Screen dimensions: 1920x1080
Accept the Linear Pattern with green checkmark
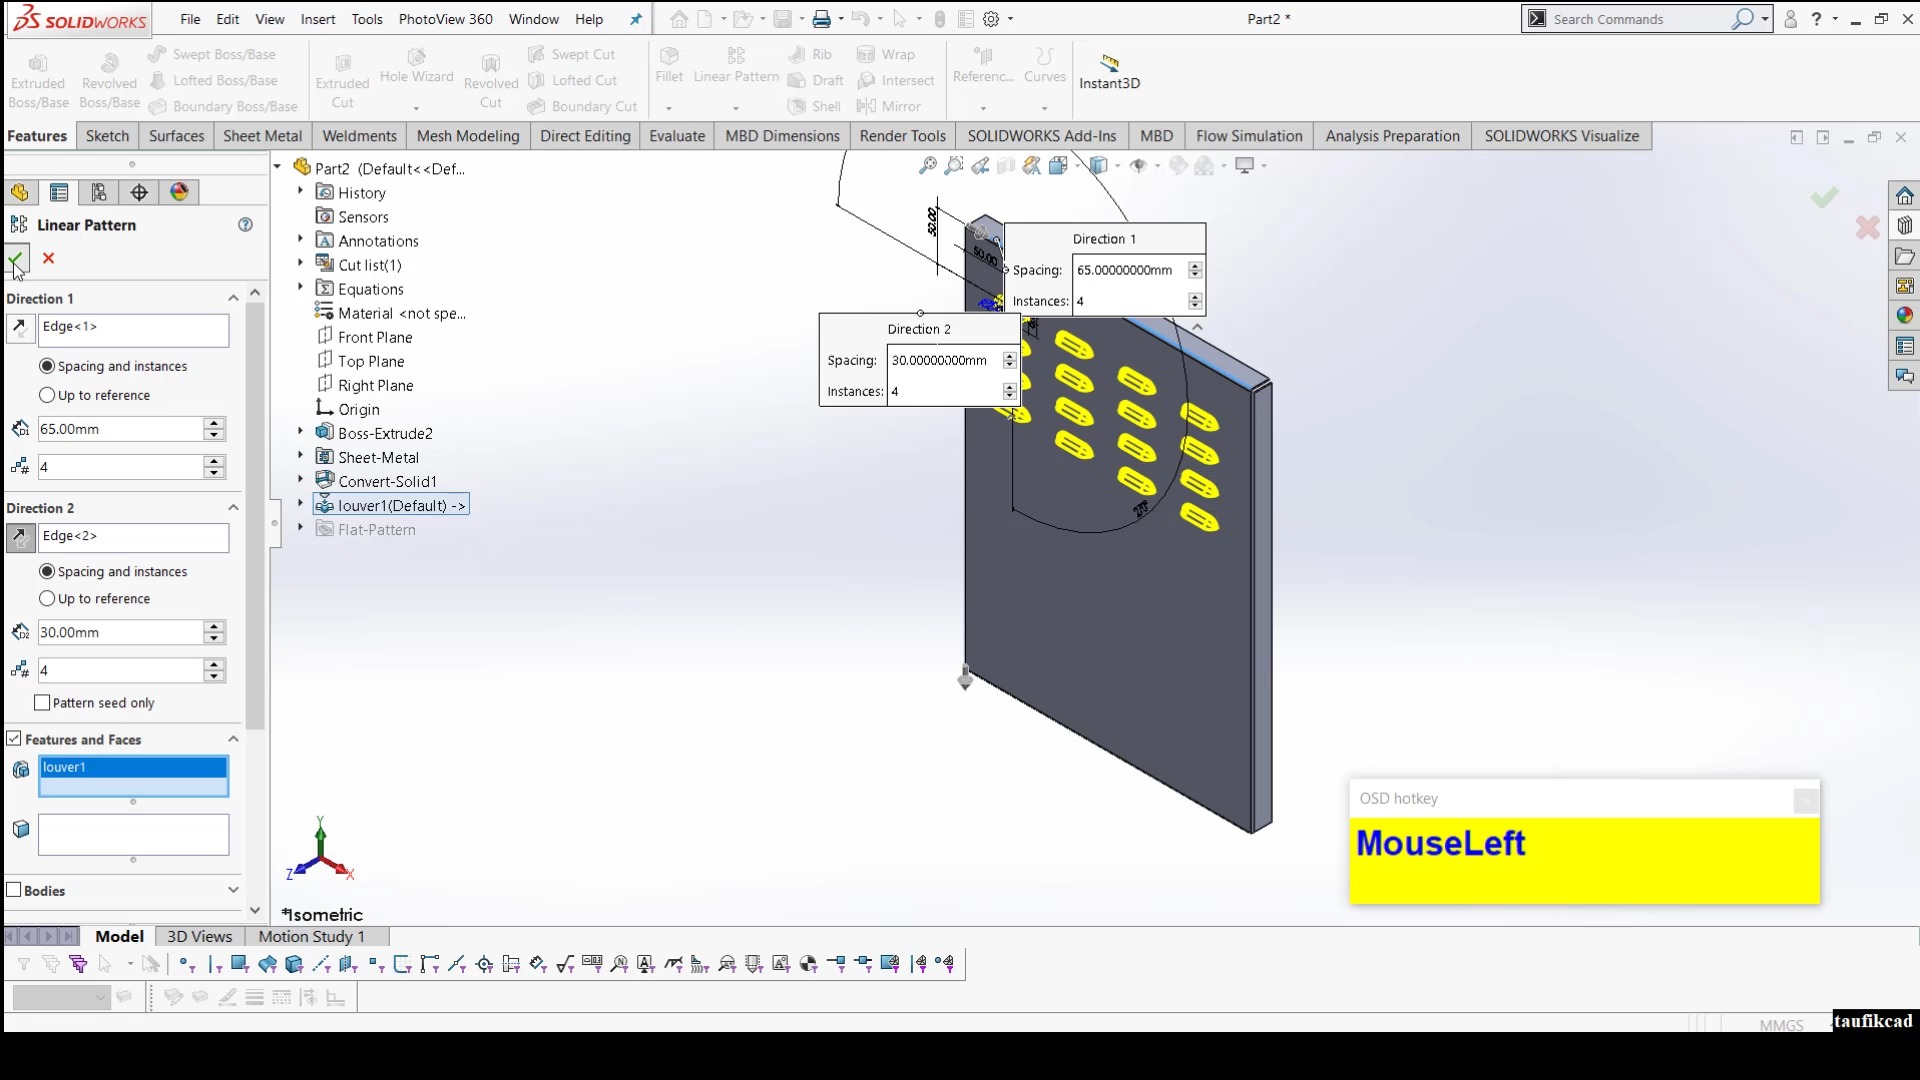[17, 259]
